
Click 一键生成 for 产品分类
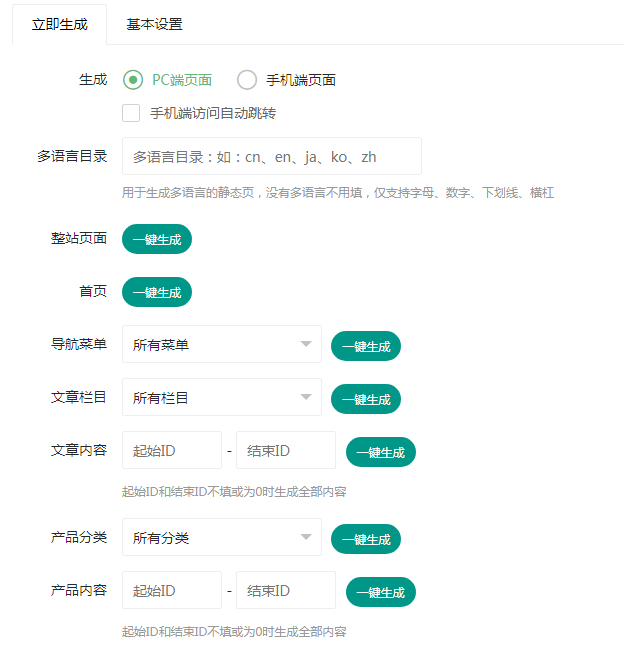[x=366, y=539]
